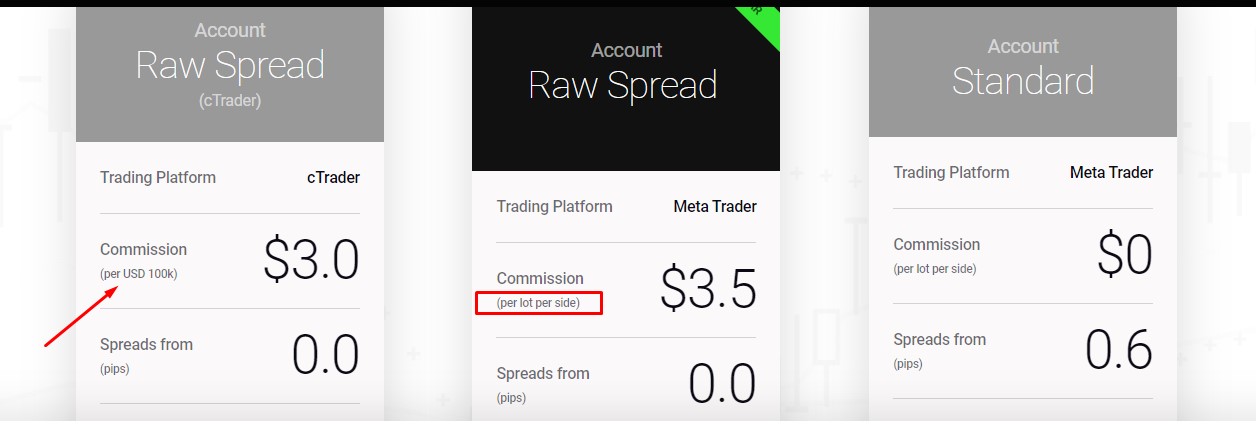Image resolution: width=1256 pixels, height=425 pixels.
Task: Click the Trading Platform label in the middle card
Action: [x=554, y=207]
